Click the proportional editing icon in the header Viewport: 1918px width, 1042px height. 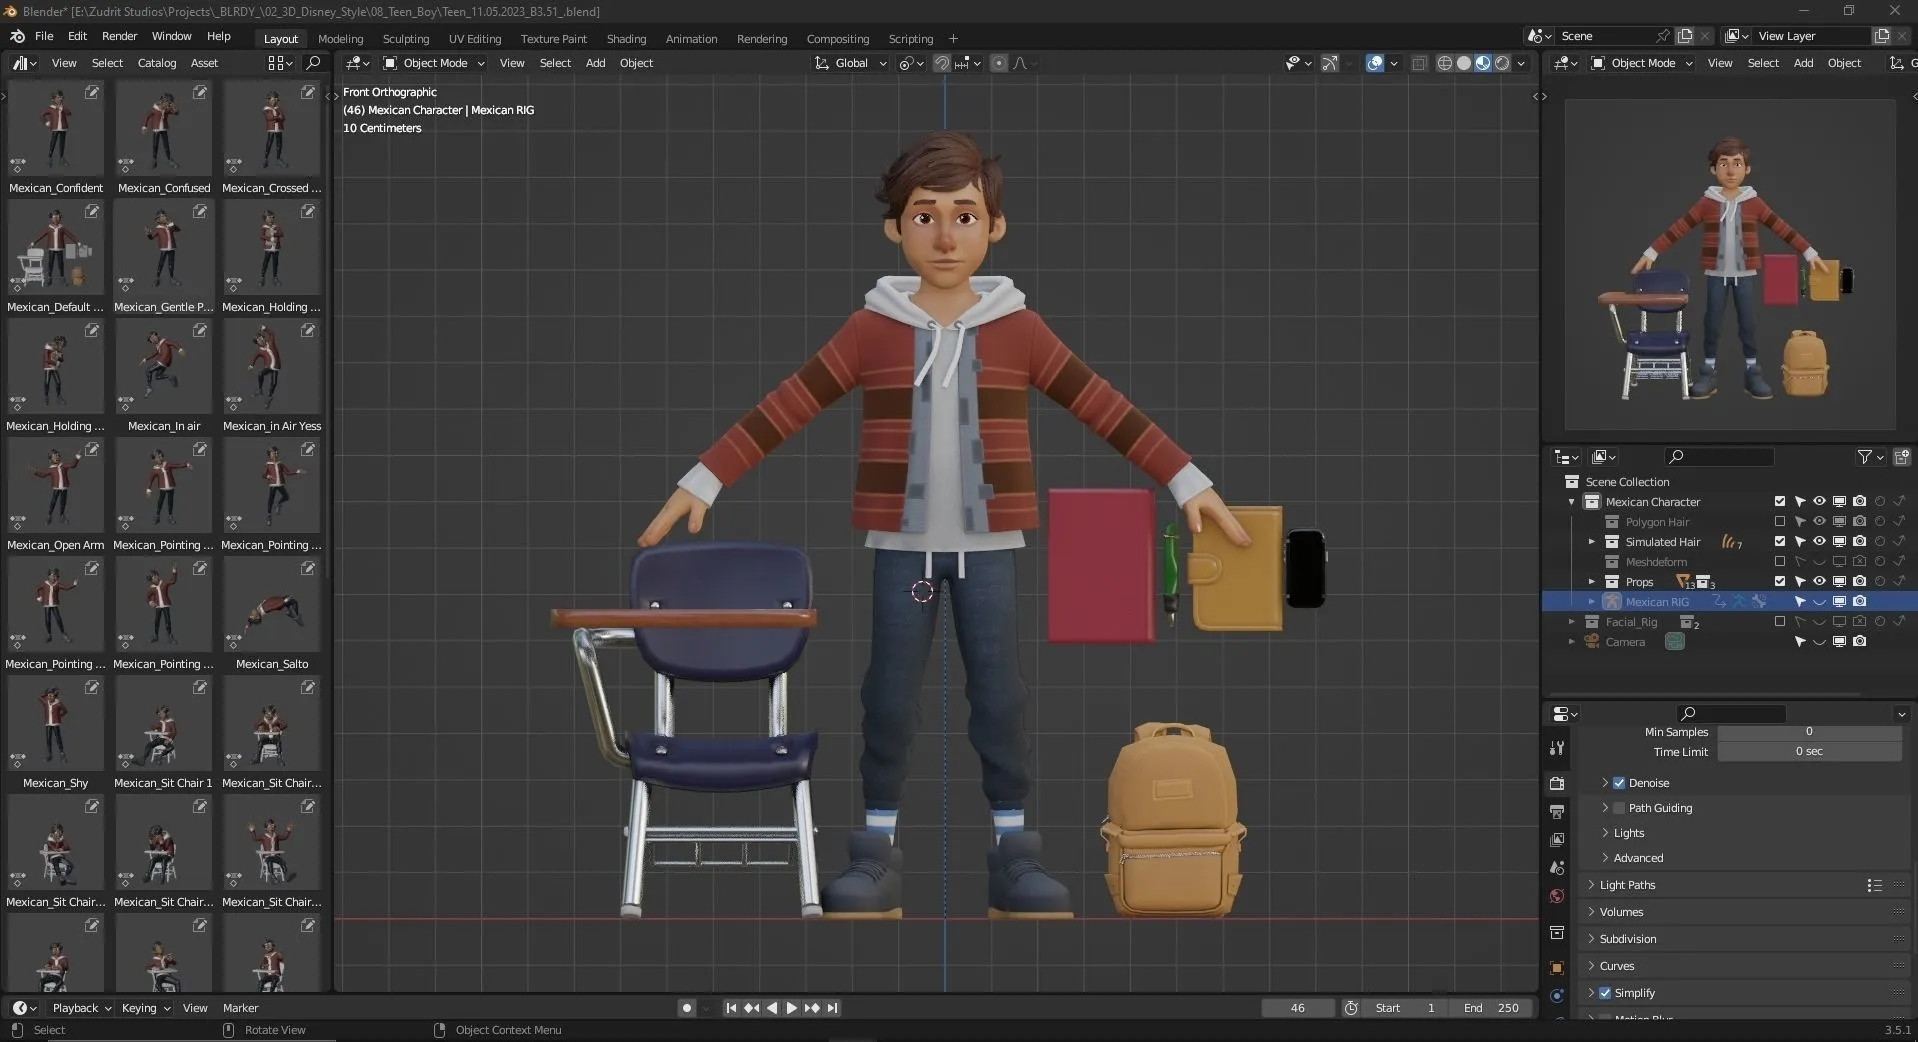coord(999,63)
